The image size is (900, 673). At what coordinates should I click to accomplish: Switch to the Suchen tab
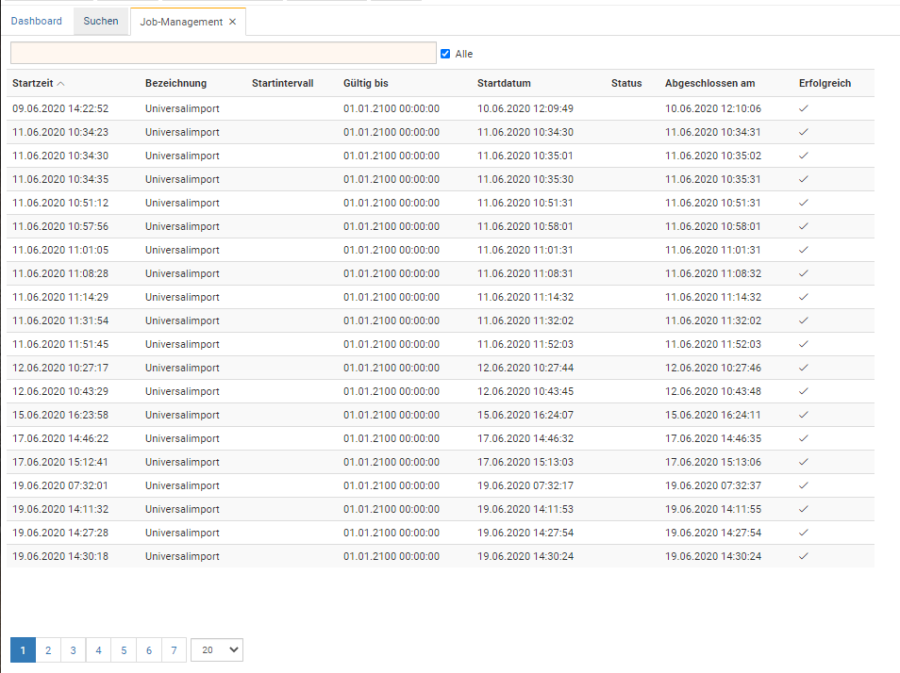(101, 21)
